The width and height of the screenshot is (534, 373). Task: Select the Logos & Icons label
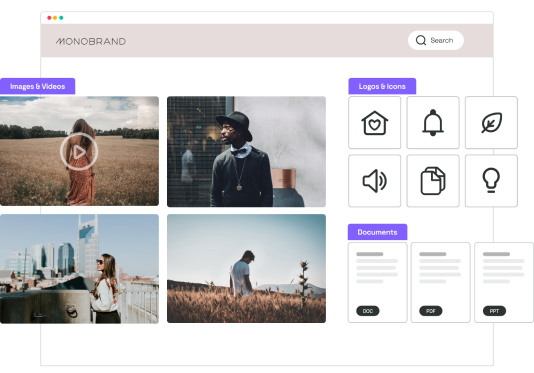[382, 86]
